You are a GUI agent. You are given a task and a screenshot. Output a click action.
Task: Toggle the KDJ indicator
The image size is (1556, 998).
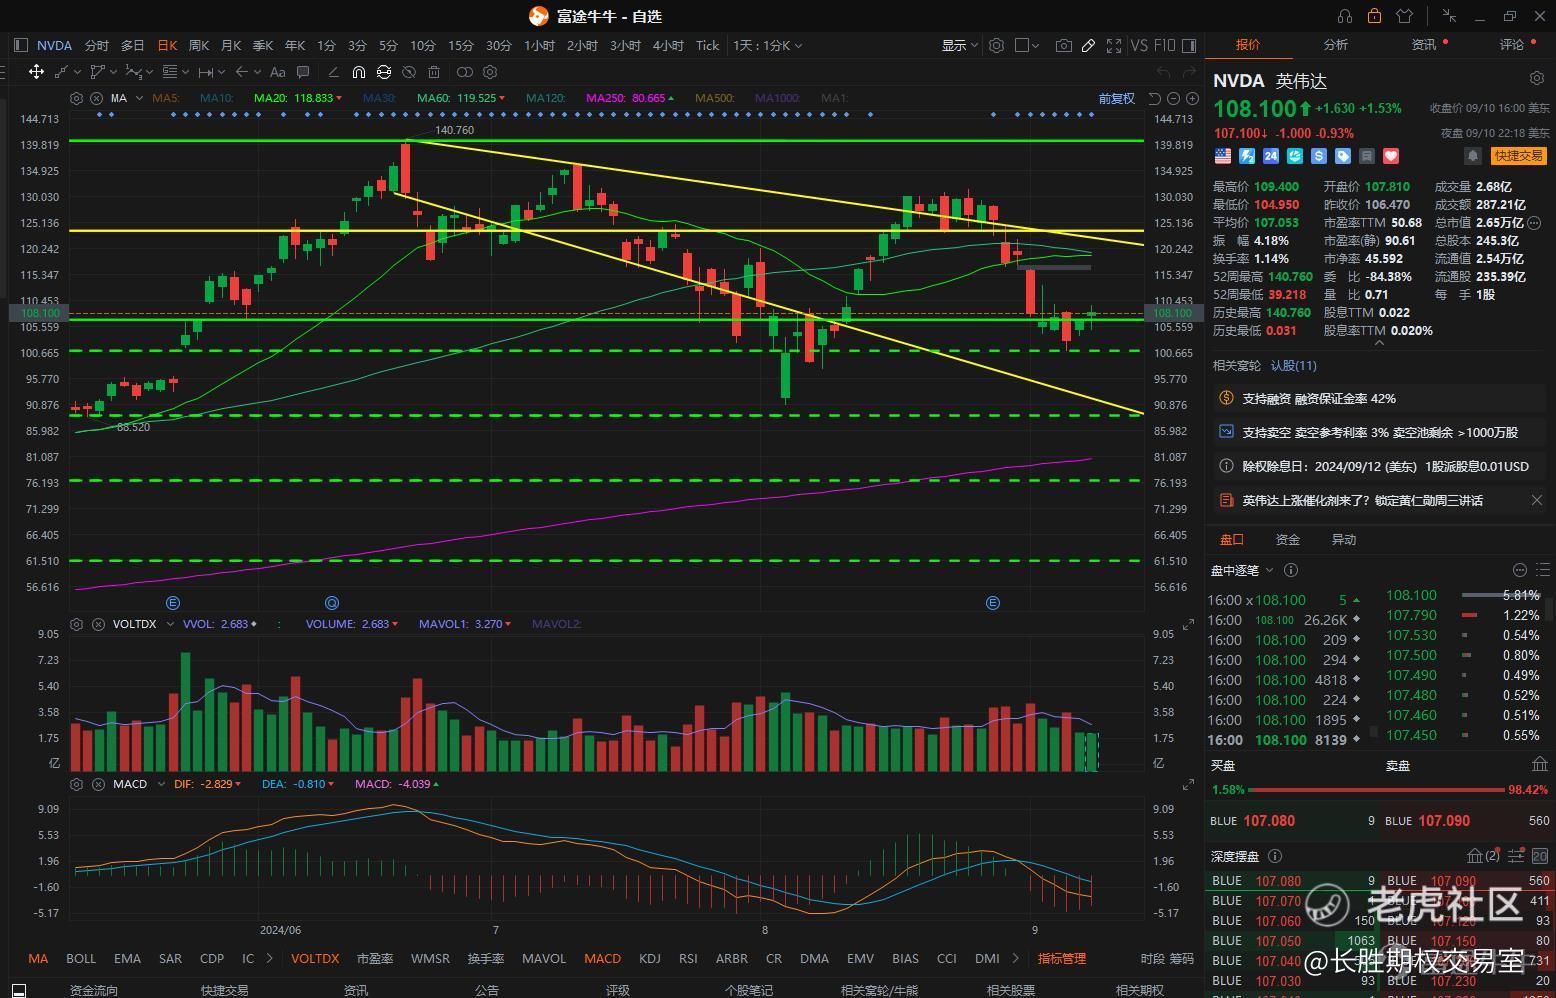[x=650, y=958]
